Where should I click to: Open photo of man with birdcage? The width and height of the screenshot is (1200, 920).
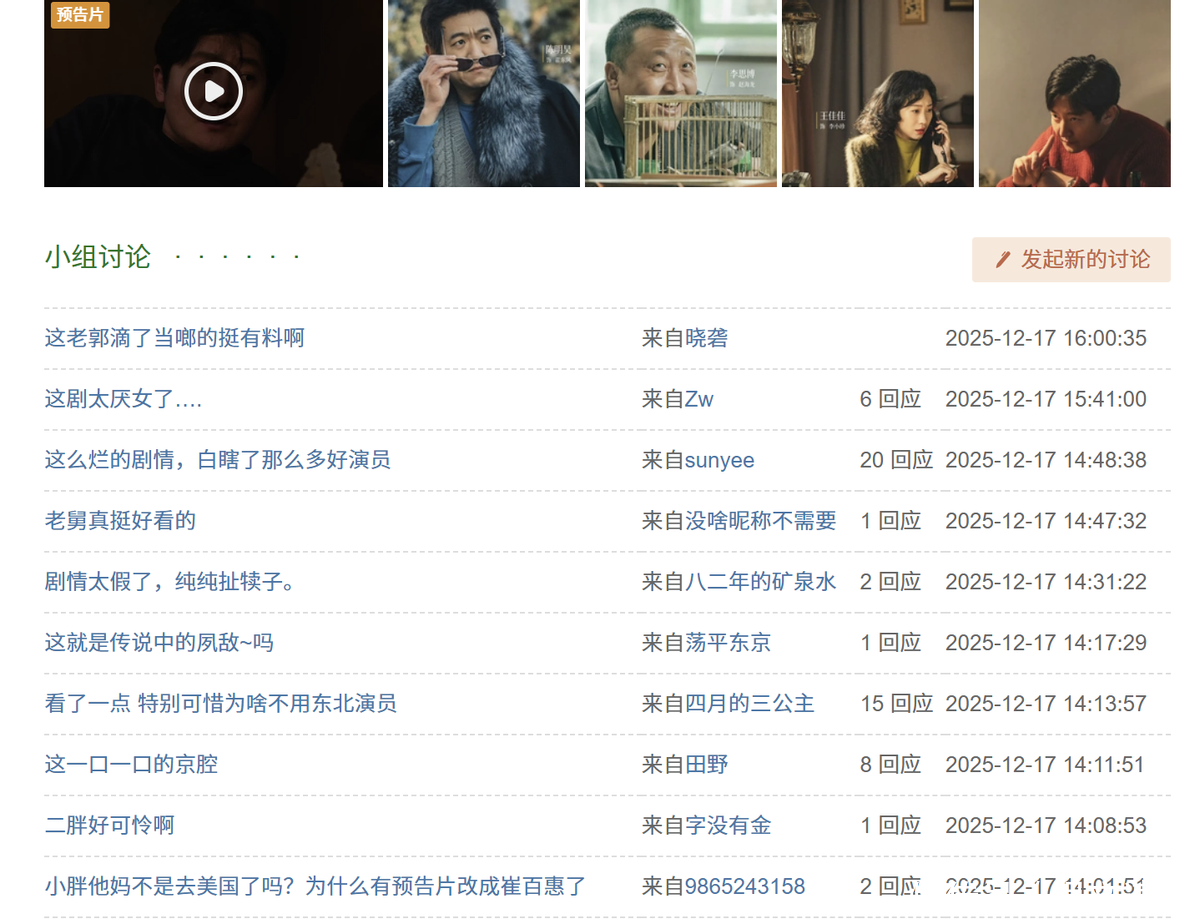pos(680,92)
